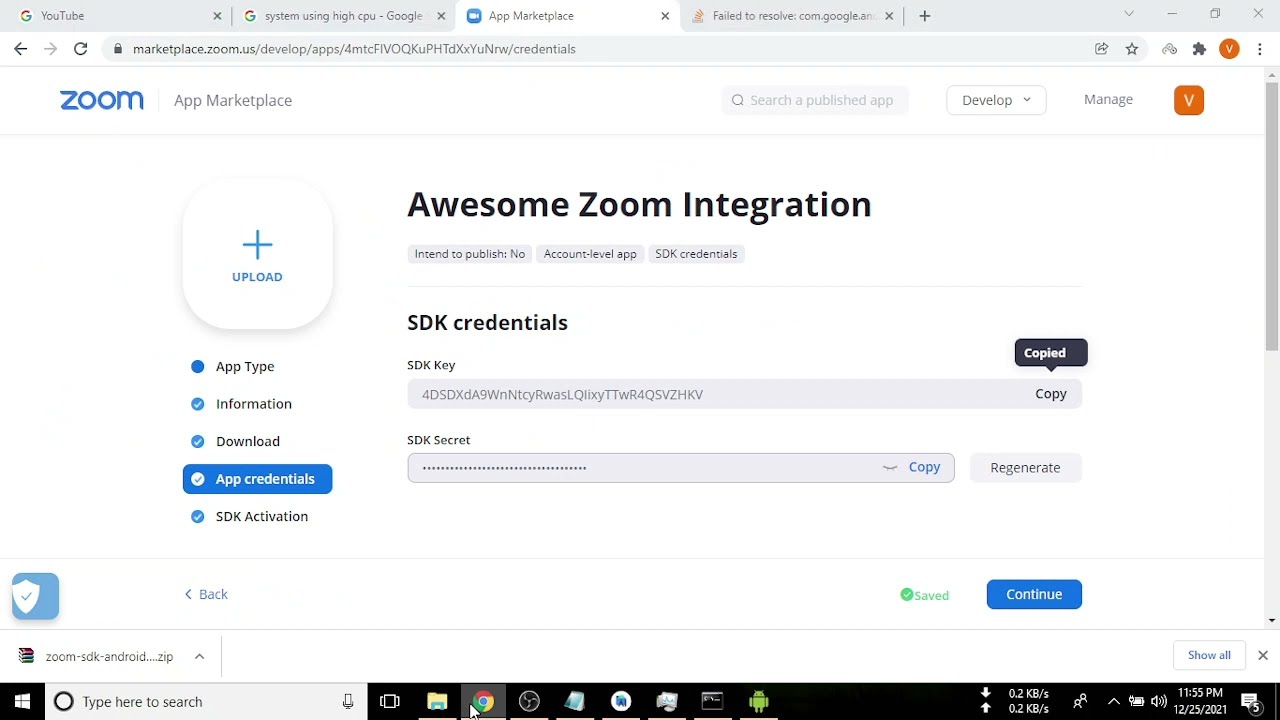
Task: Open OBS Studio from taskbar
Action: coord(529,702)
